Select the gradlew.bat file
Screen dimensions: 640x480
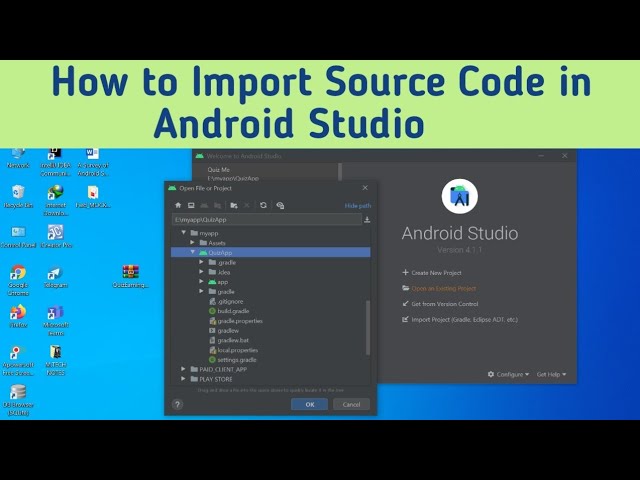229,340
